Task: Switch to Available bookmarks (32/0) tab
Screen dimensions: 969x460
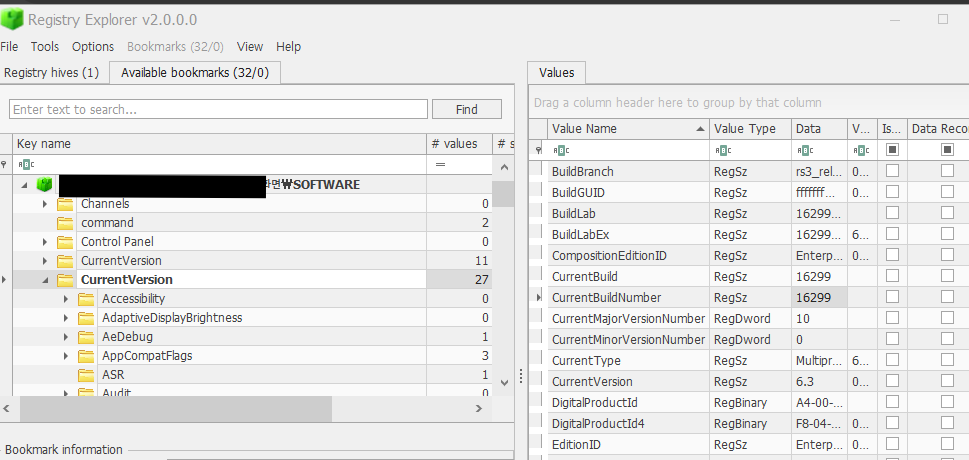Action: 195,73
